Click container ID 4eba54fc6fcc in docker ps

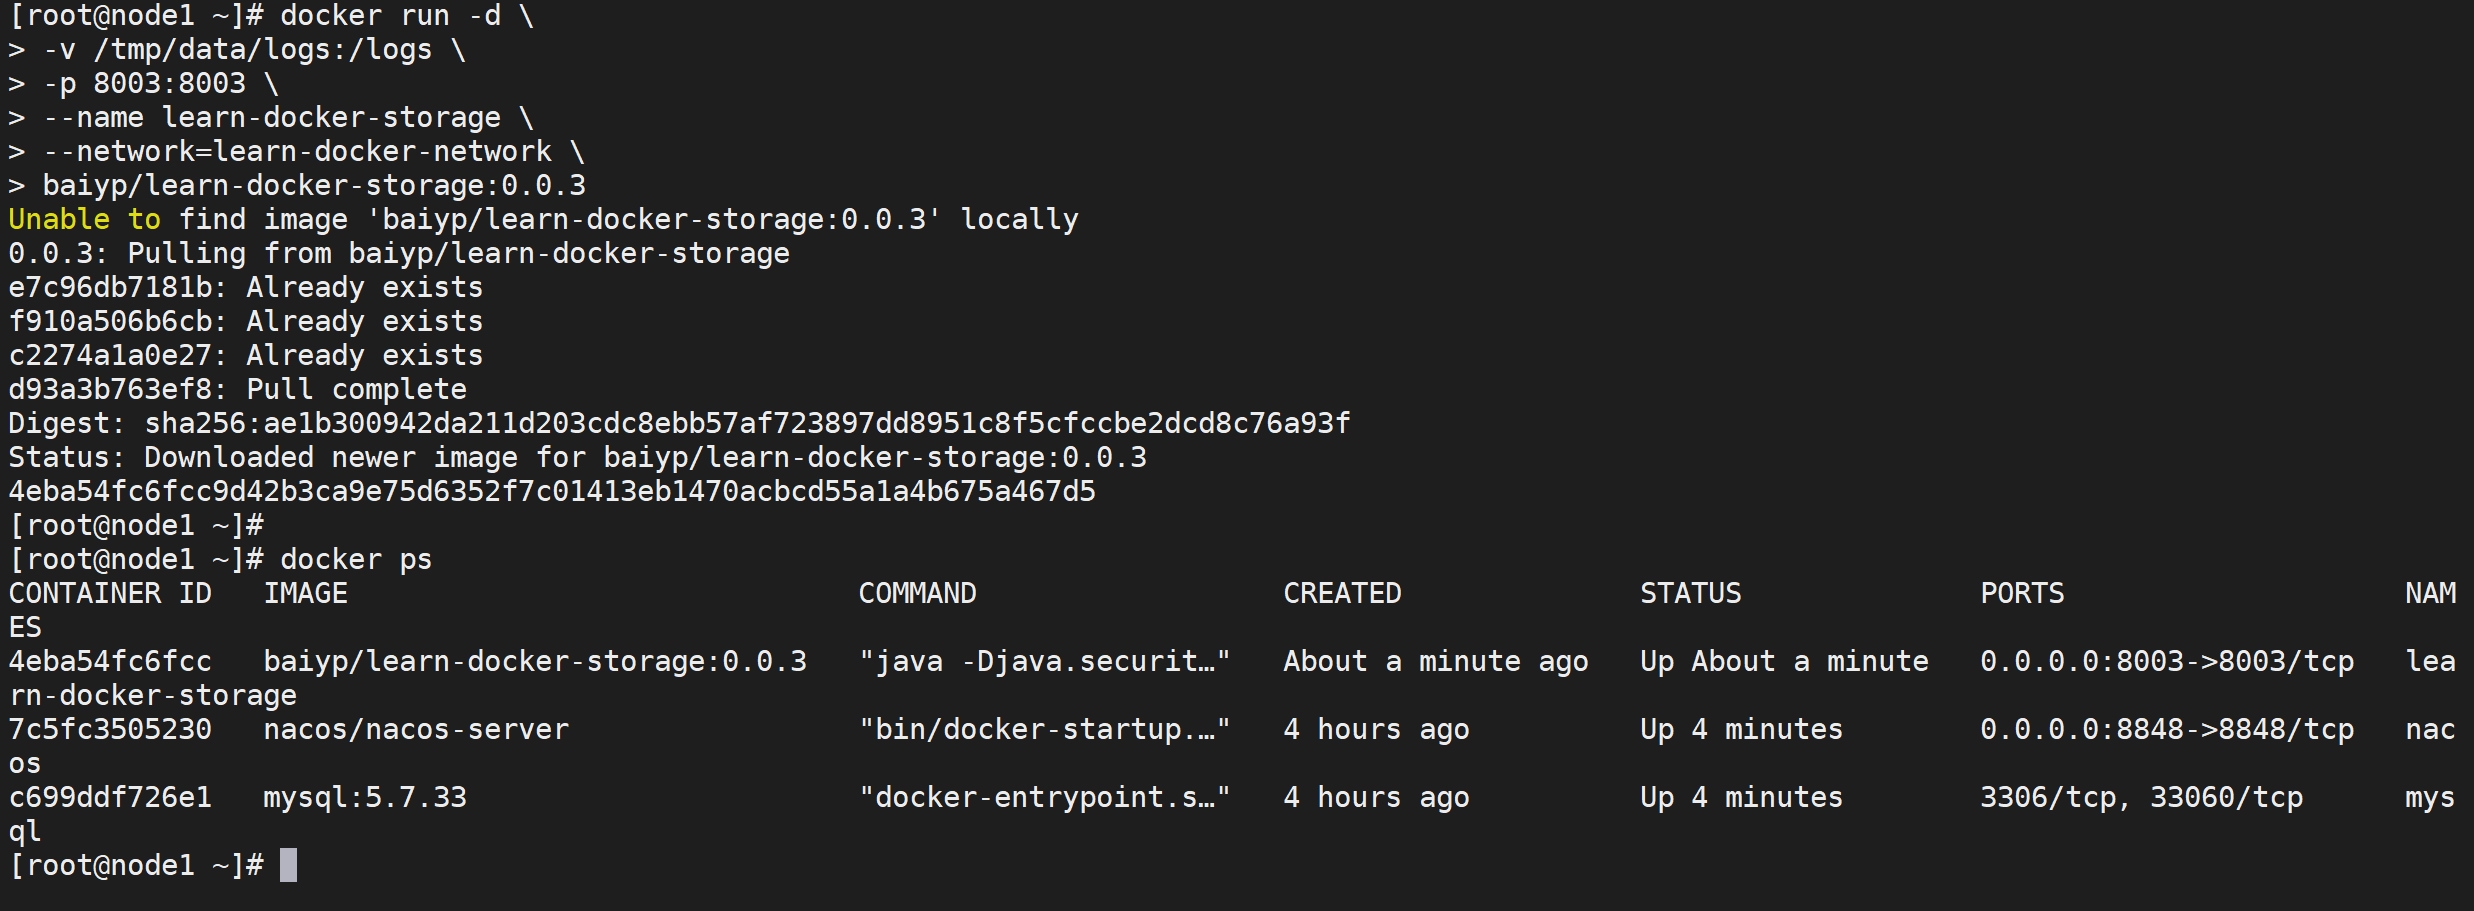pyautogui.click(x=110, y=661)
